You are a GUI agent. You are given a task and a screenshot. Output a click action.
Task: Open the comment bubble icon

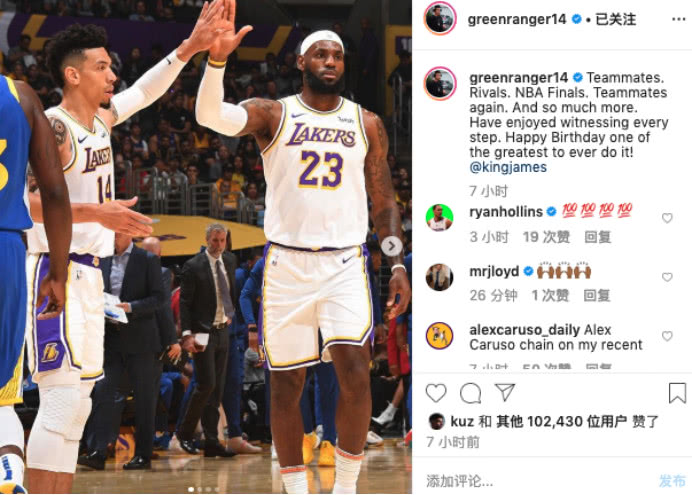(470, 393)
